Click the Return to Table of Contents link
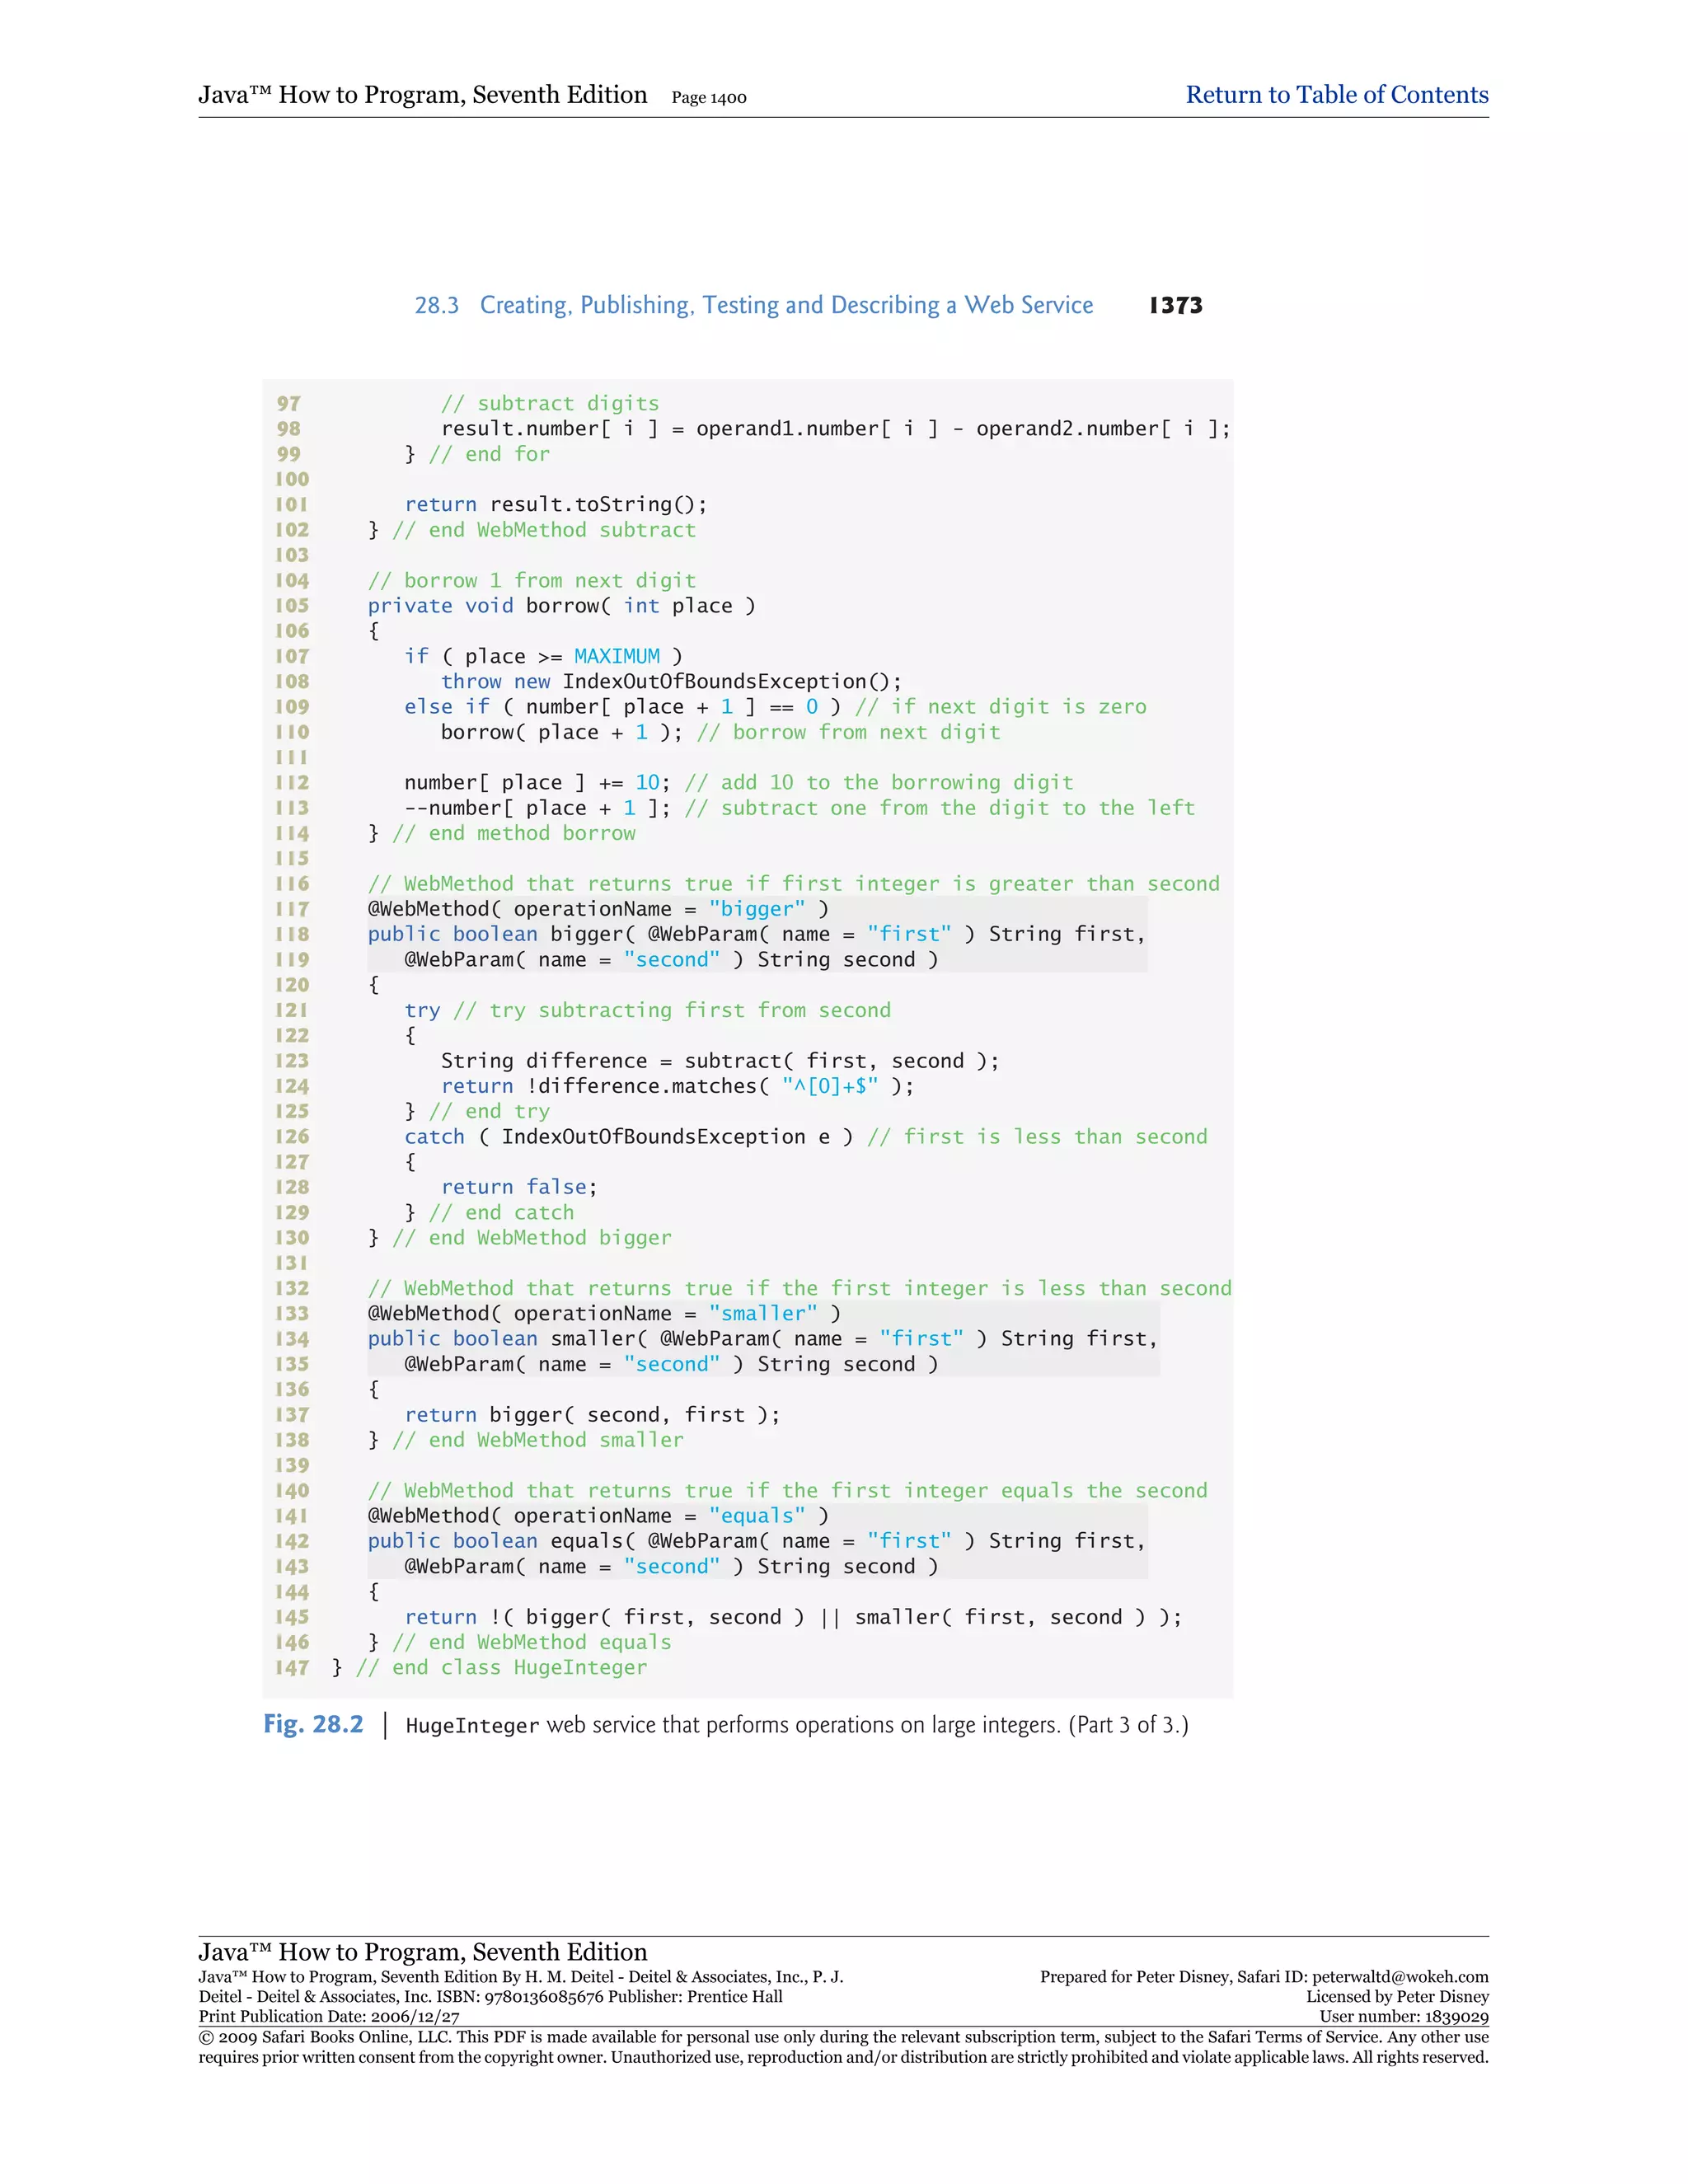Viewport: 1688px width, 2184px height. (x=1336, y=95)
